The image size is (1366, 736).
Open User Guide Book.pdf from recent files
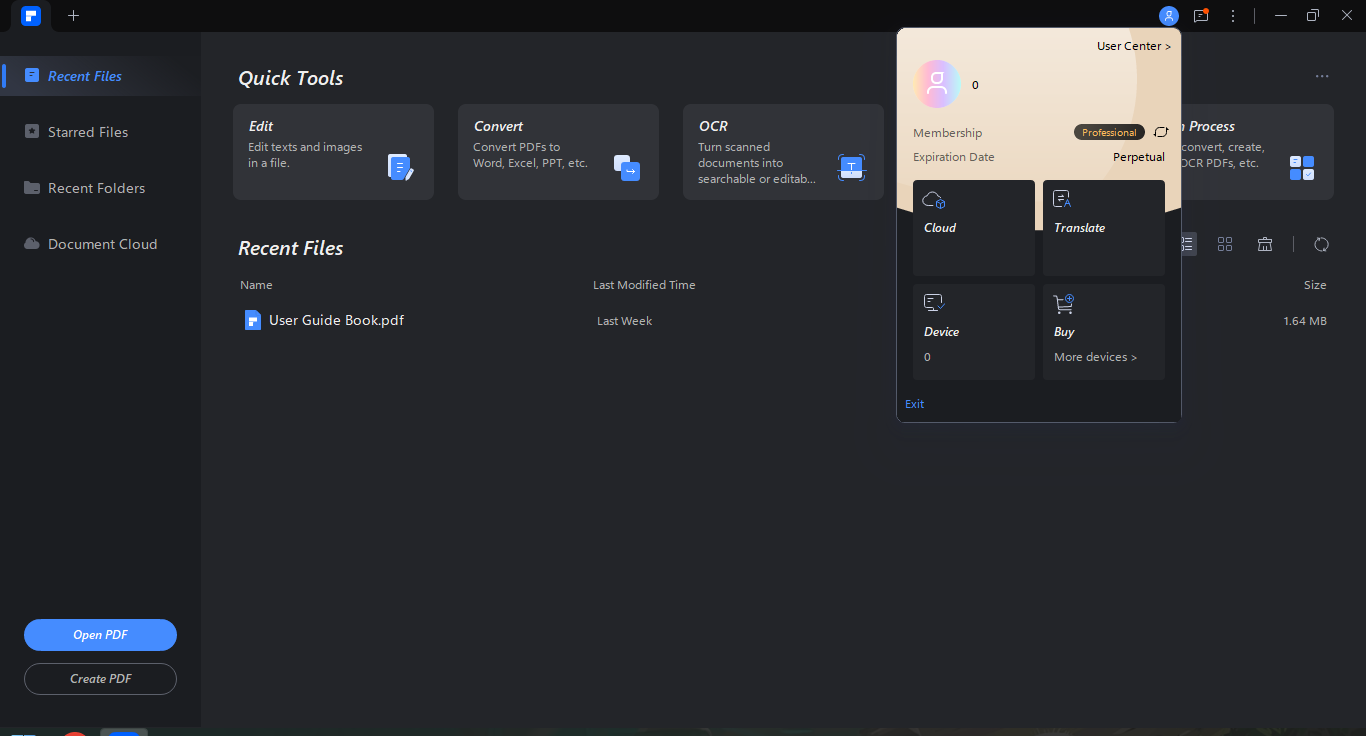click(x=336, y=320)
